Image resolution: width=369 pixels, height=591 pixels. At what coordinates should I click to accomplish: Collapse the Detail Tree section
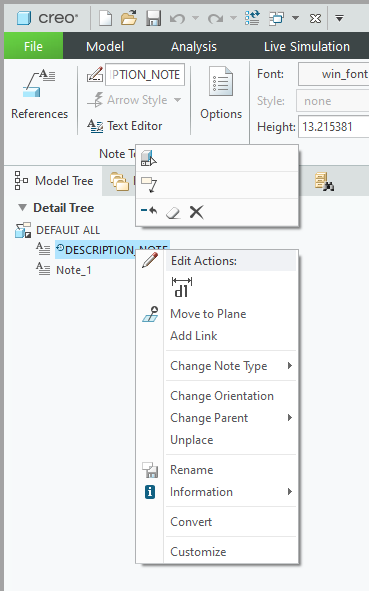[23, 208]
